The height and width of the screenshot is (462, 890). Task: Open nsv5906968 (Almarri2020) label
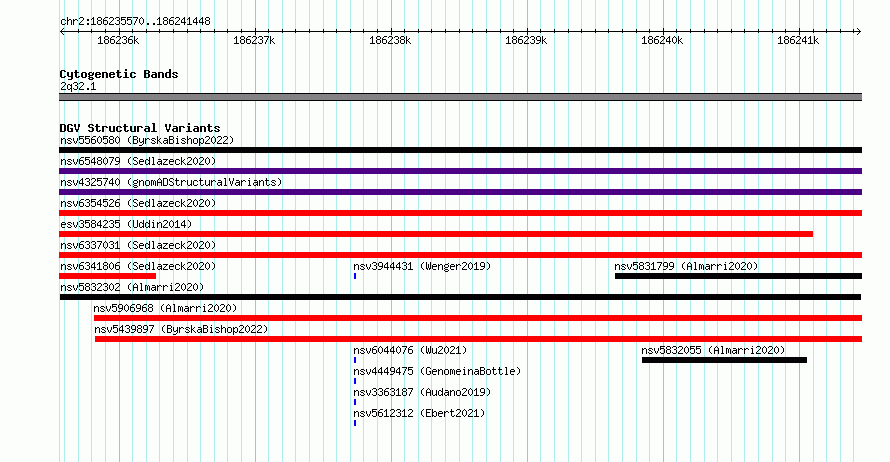pyautogui.click(x=165, y=308)
